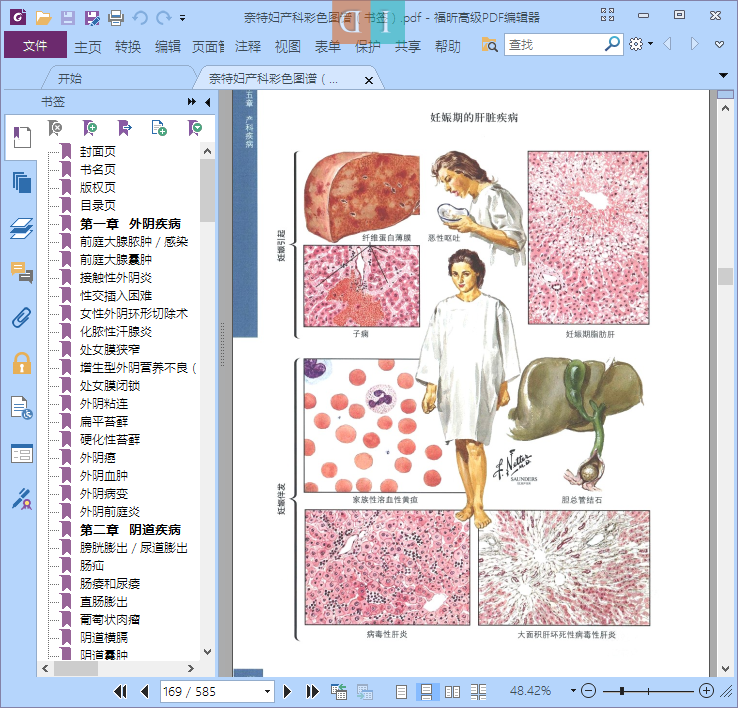Open the quick access toolbar customize arrow
The height and width of the screenshot is (708, 738).
click(182, 18)
